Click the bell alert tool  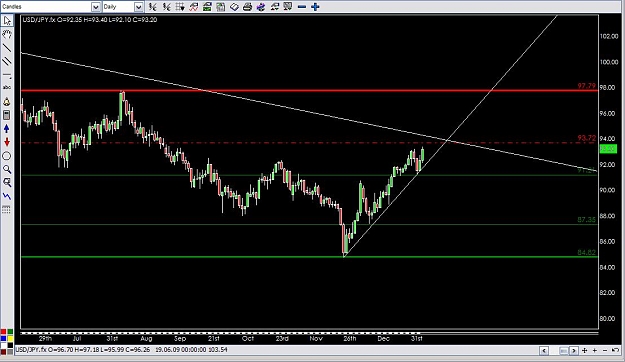pyautogui.click(x=7, y=102)
